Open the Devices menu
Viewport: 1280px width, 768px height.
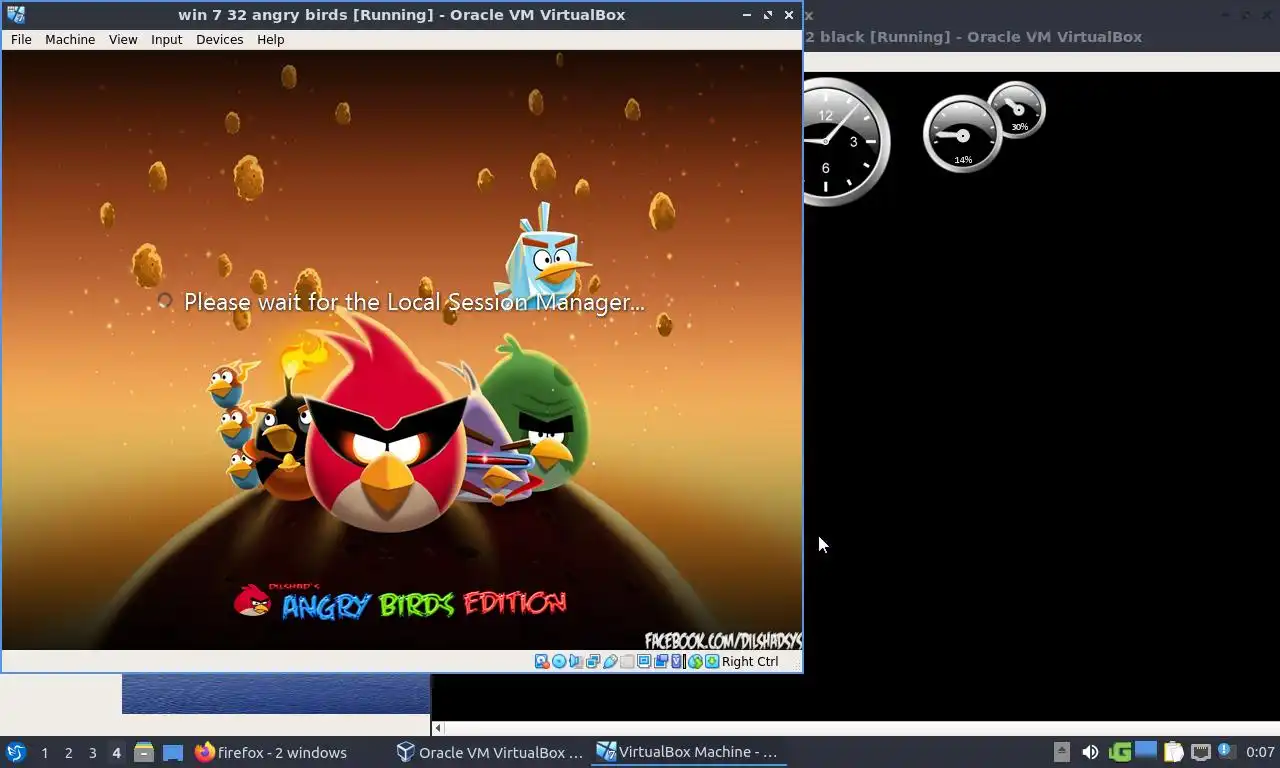point(219,39)
